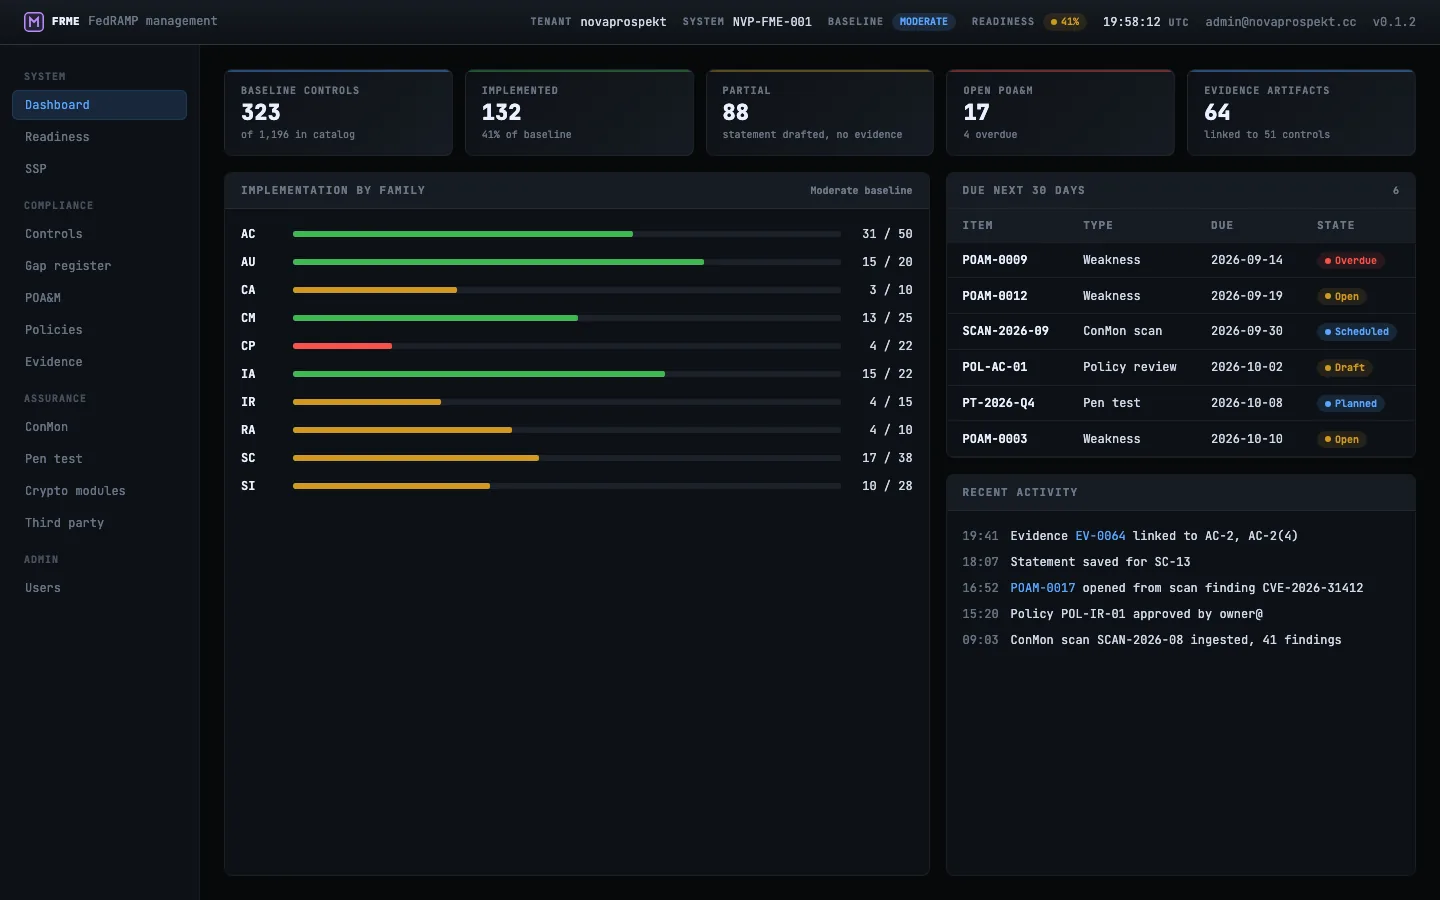Open the SSP sidebar item
Image resolution: width=1440 pixels, height=900 pixels.
pyautogui.click(x=99, y=169)
